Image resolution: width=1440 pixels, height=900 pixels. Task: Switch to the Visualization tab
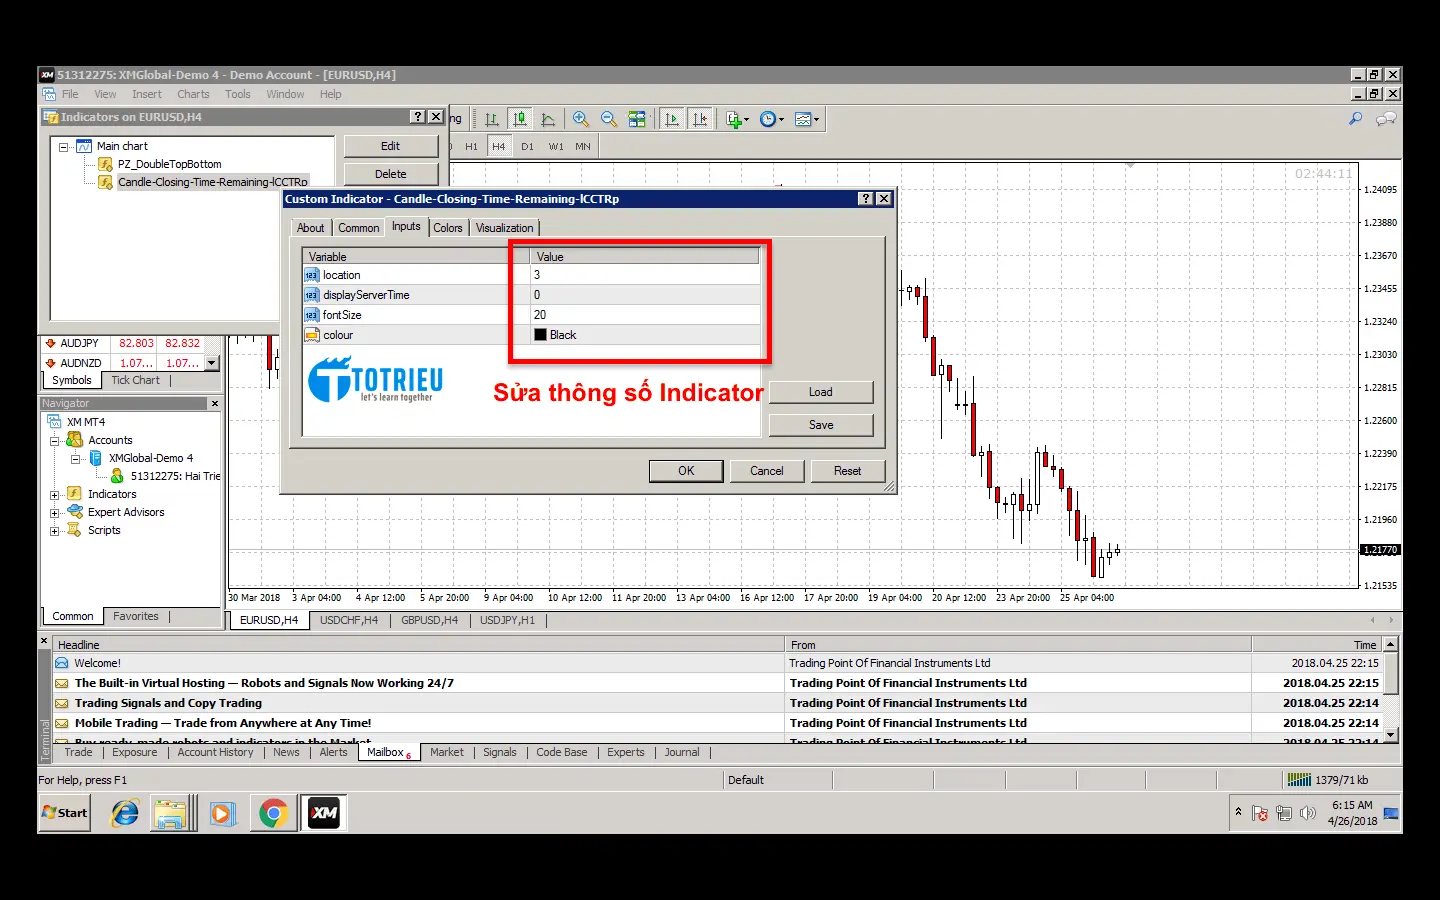point(505,228)
